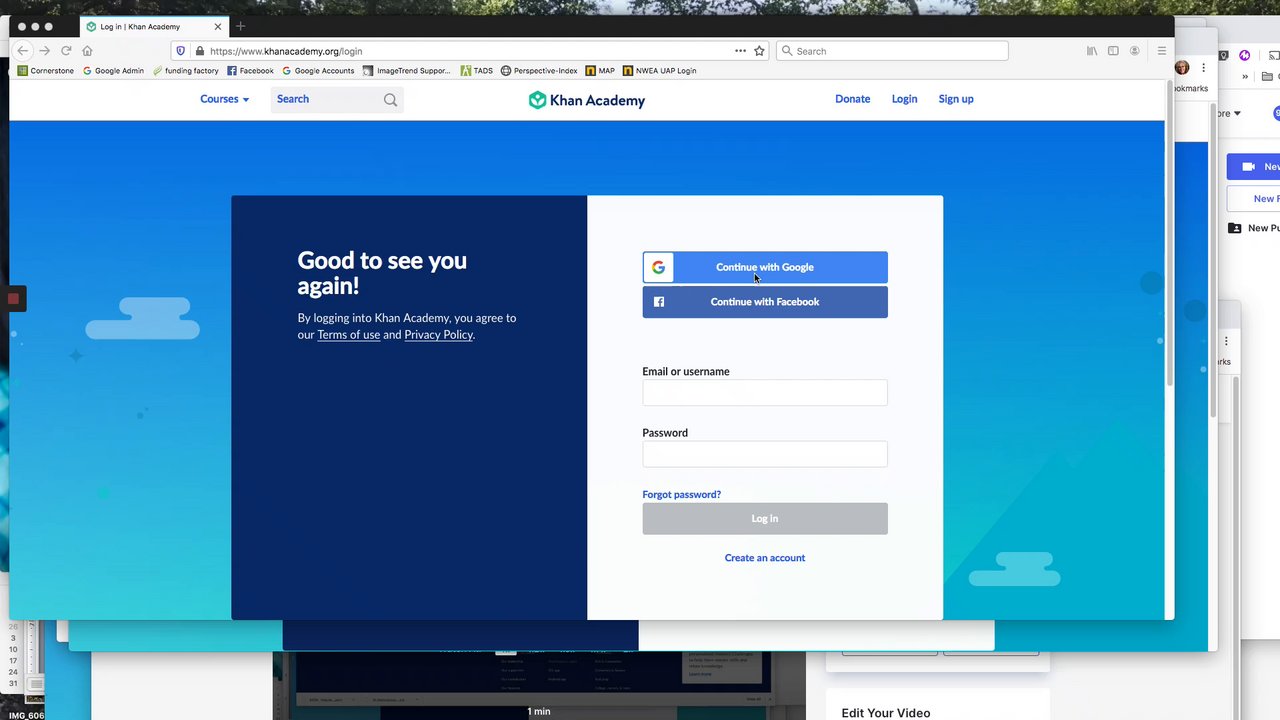
Task: Open the tracking protection shield icon
Action: (x=180, y=51)
